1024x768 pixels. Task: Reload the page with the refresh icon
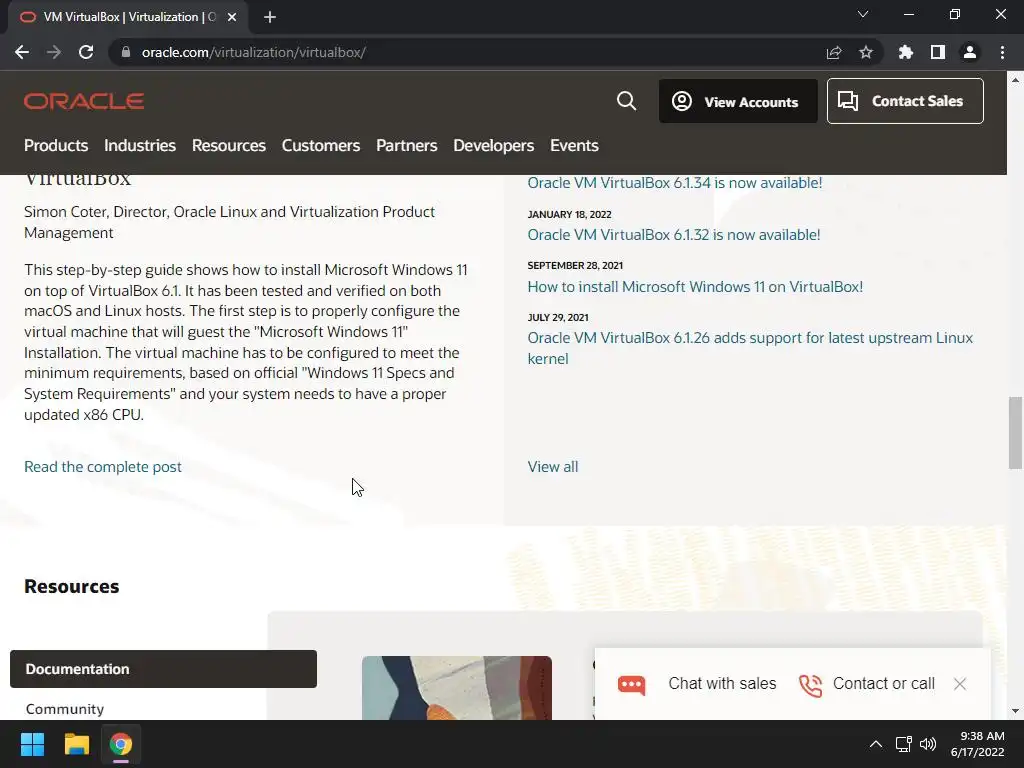point(86,52)
